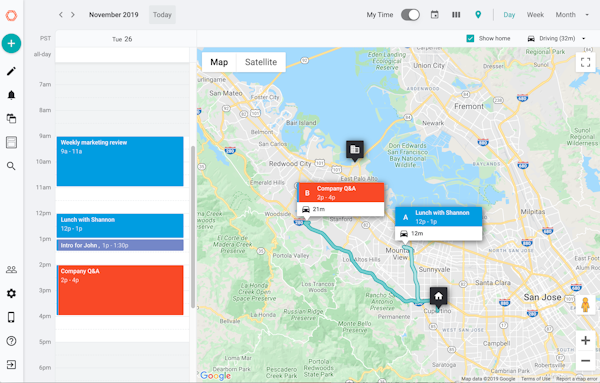Screen dimensions: 600x383
Task: Click the teal plus create button
Action: pyautogui.click(x=11, y=43)
